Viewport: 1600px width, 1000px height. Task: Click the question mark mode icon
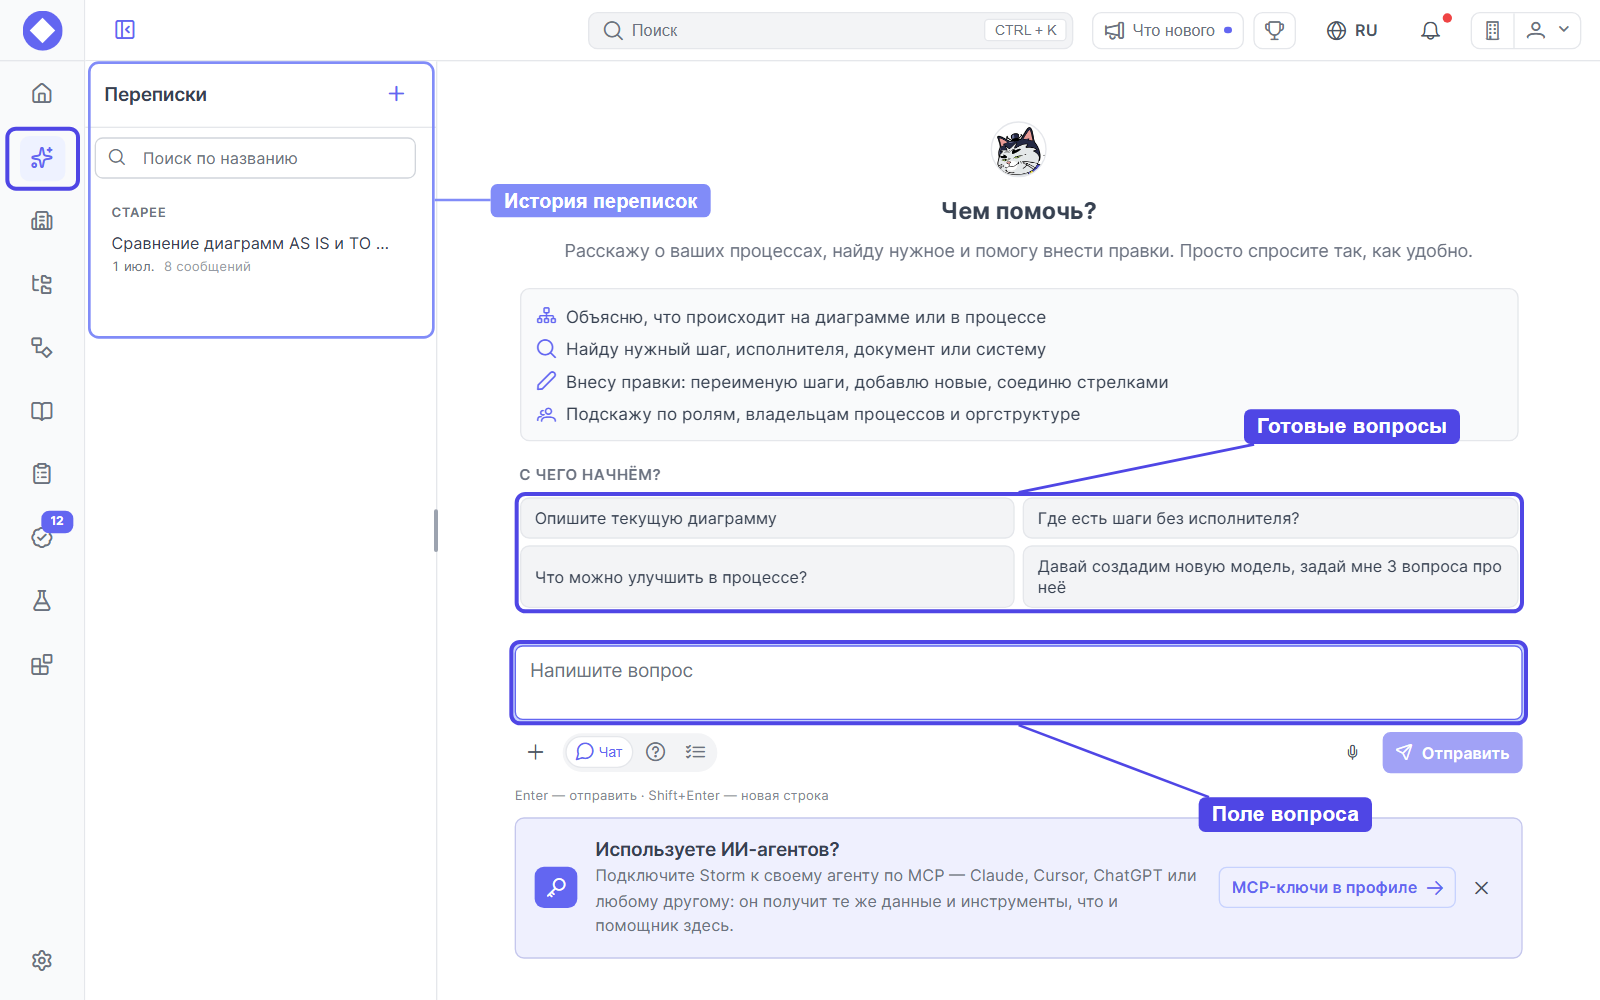coord(656,752)
